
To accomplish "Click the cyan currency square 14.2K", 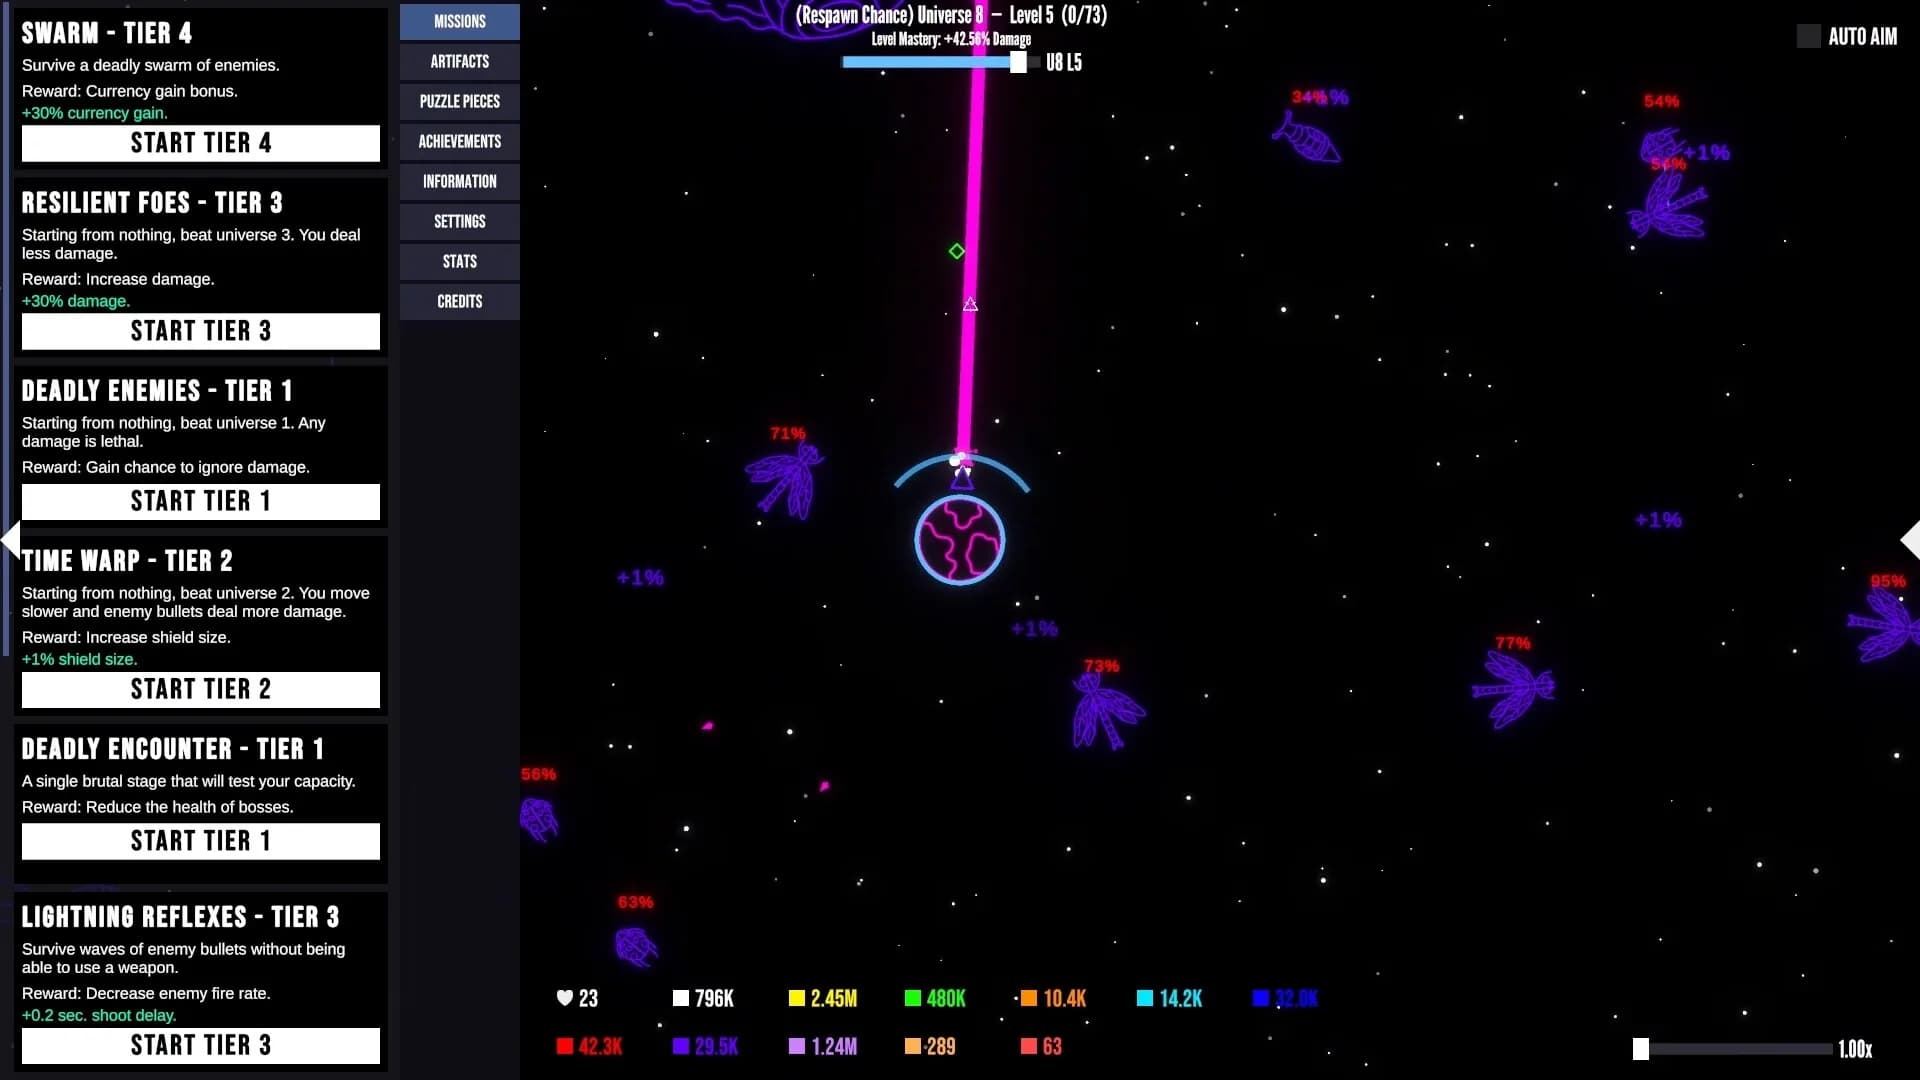I will [1145, 998].
